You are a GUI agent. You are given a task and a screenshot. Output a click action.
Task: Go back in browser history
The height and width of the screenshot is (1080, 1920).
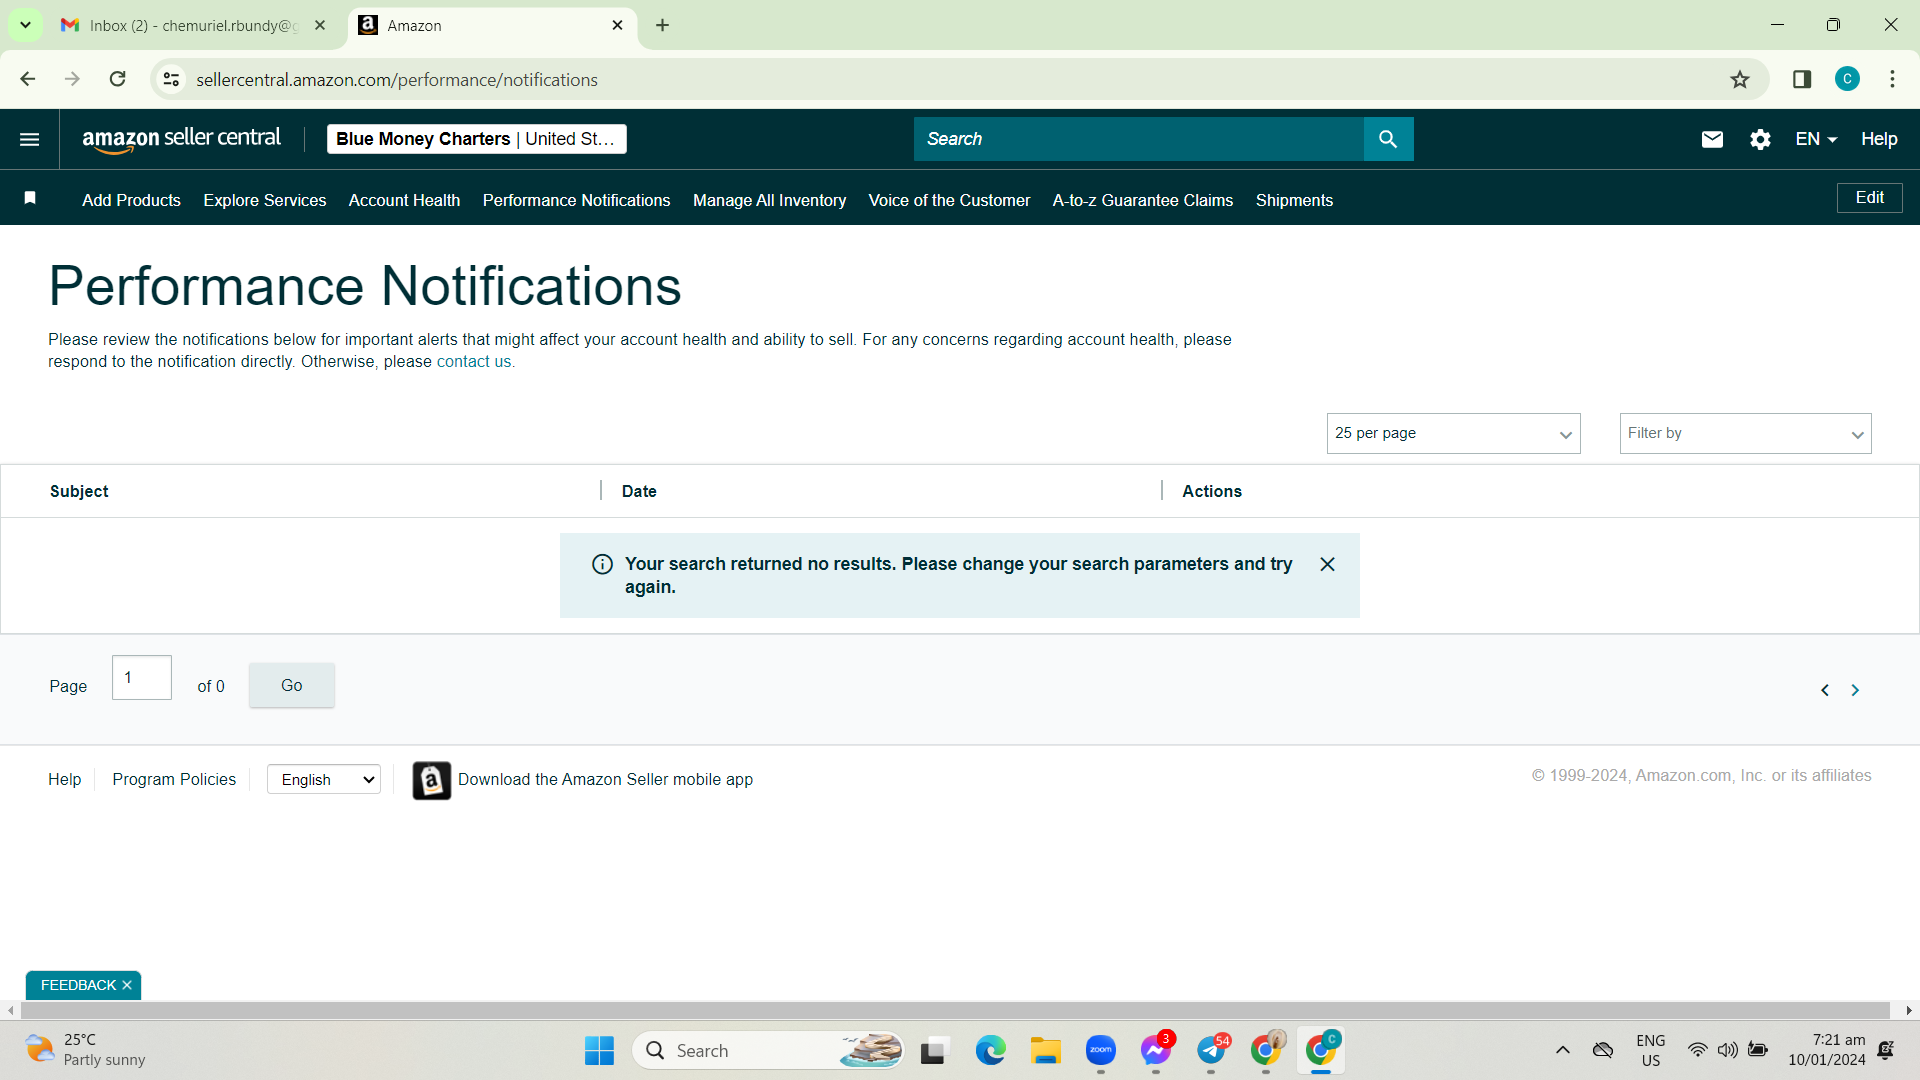(x=28, y=79)
